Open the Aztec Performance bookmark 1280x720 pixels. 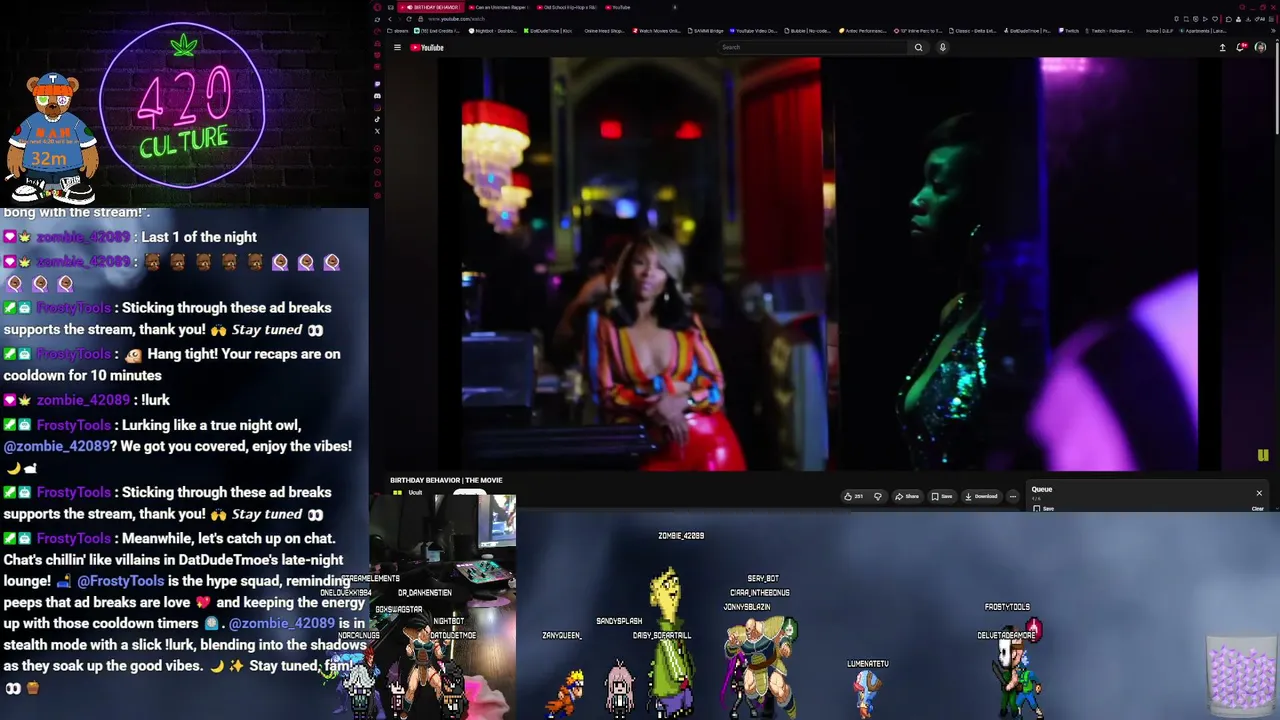tap(862, 31)
